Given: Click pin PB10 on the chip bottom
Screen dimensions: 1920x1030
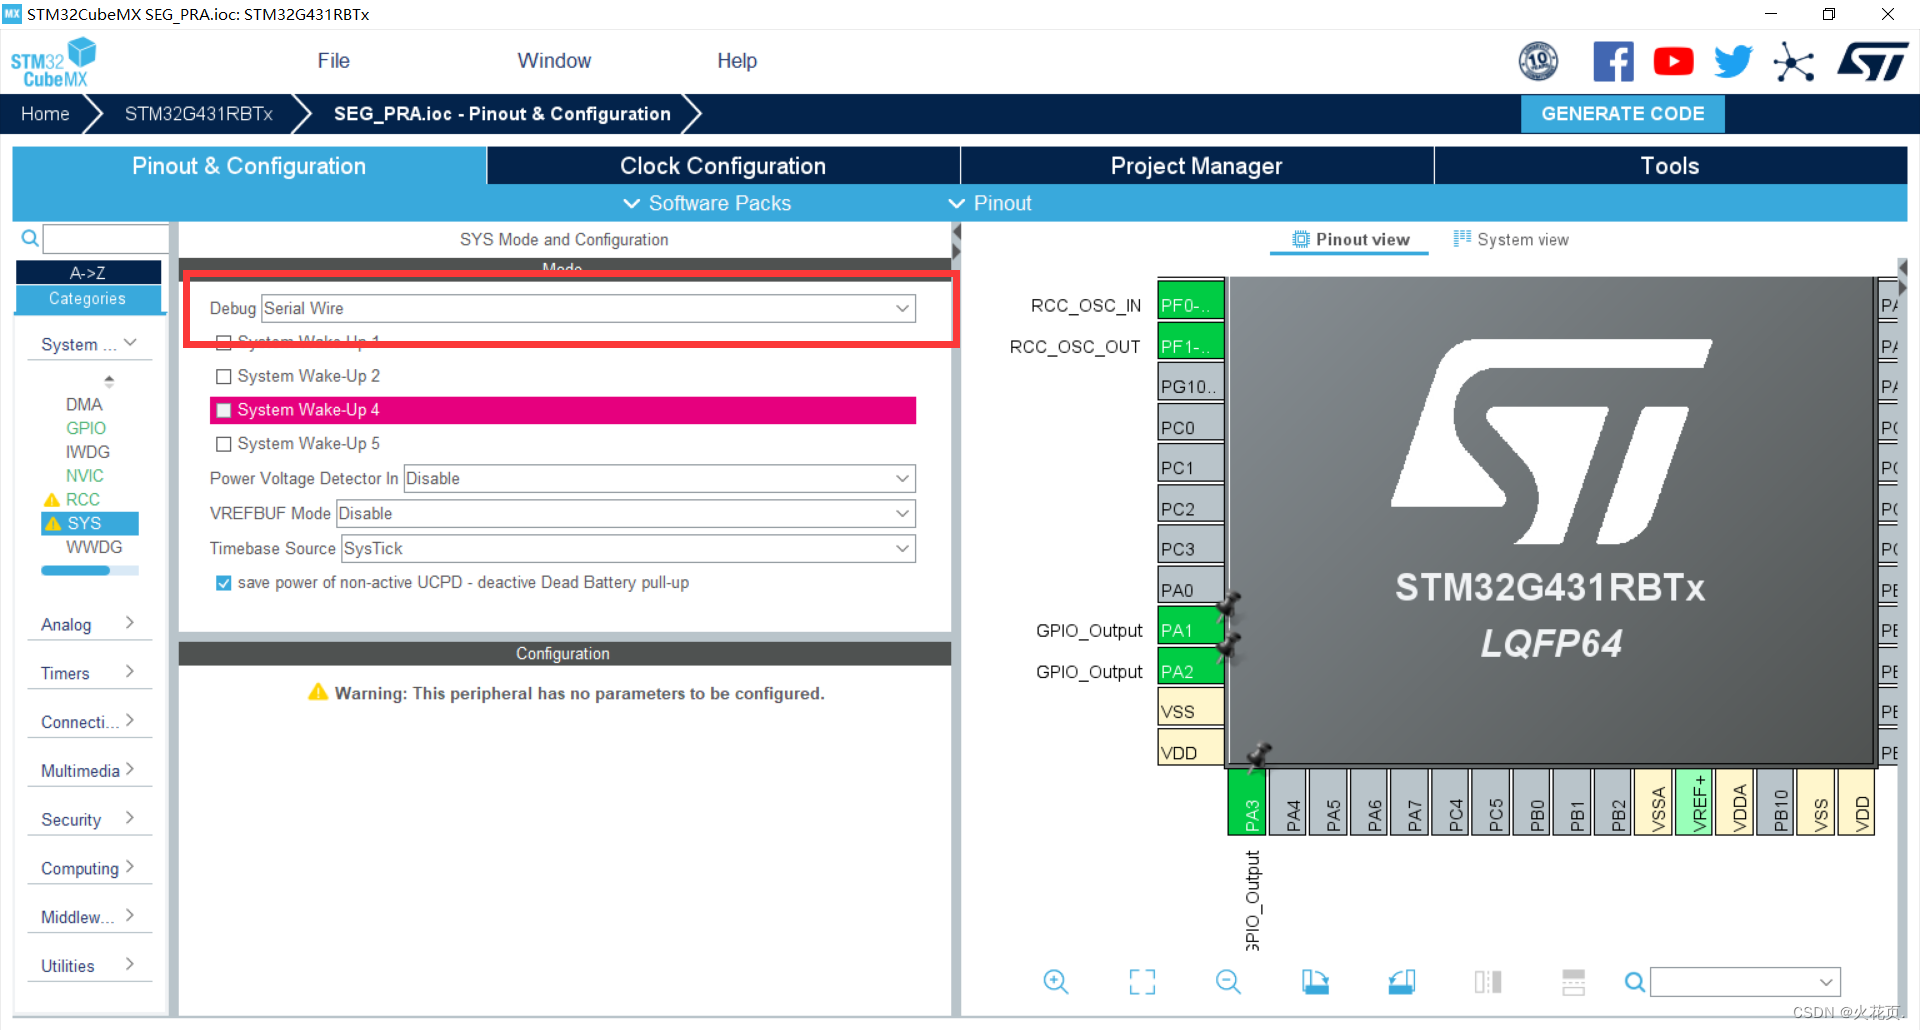Looking at the screenshot, I should [x=1776, y=803].
